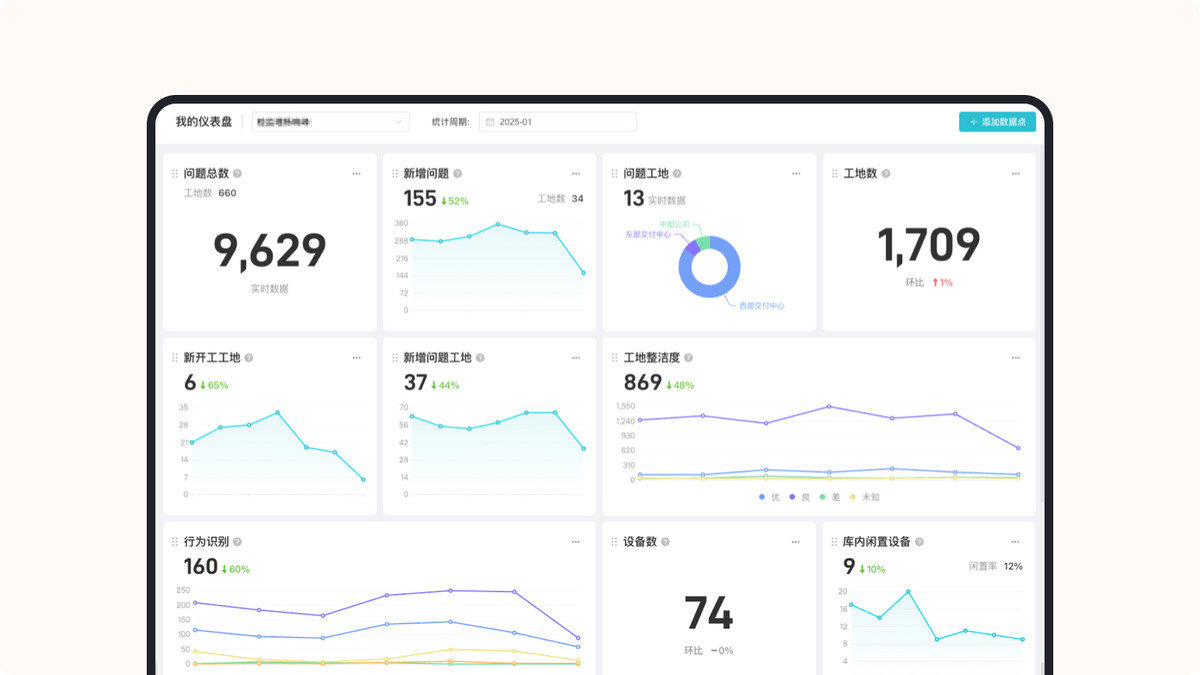Viewport: 1200px width, 675px height.
Task: Open the more menu on 行为识别 card
Action: pyautogui.click(x=576, y=541)
